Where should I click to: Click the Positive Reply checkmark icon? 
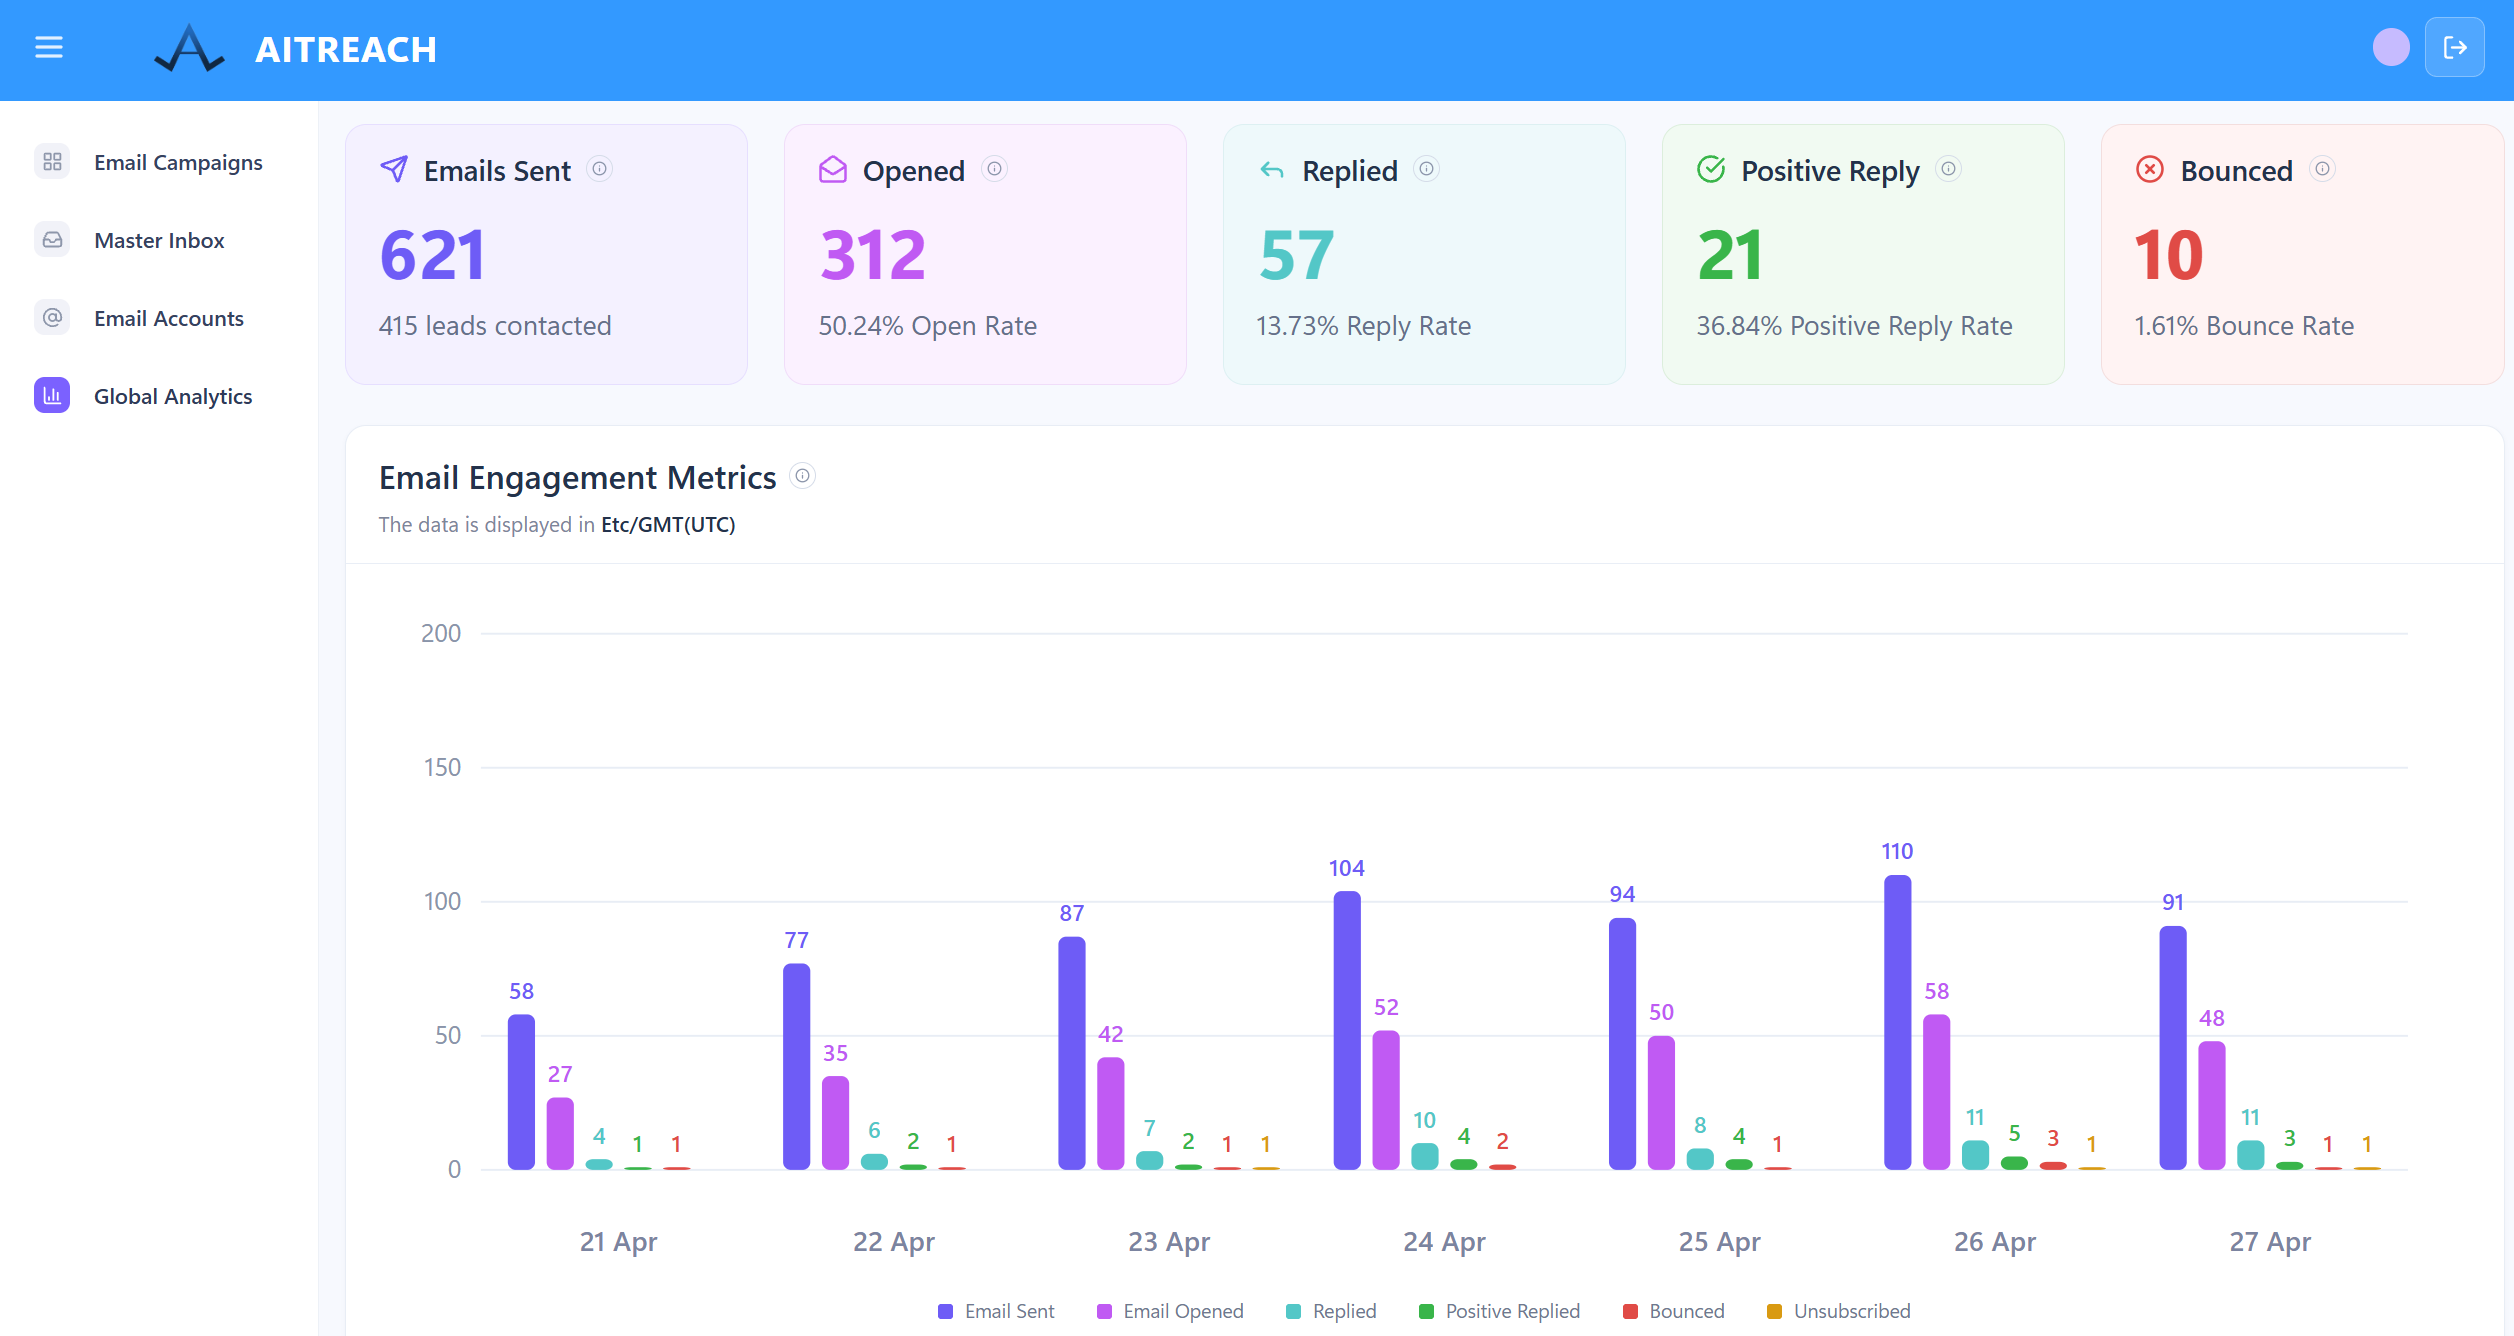(x=1711, y=170)
